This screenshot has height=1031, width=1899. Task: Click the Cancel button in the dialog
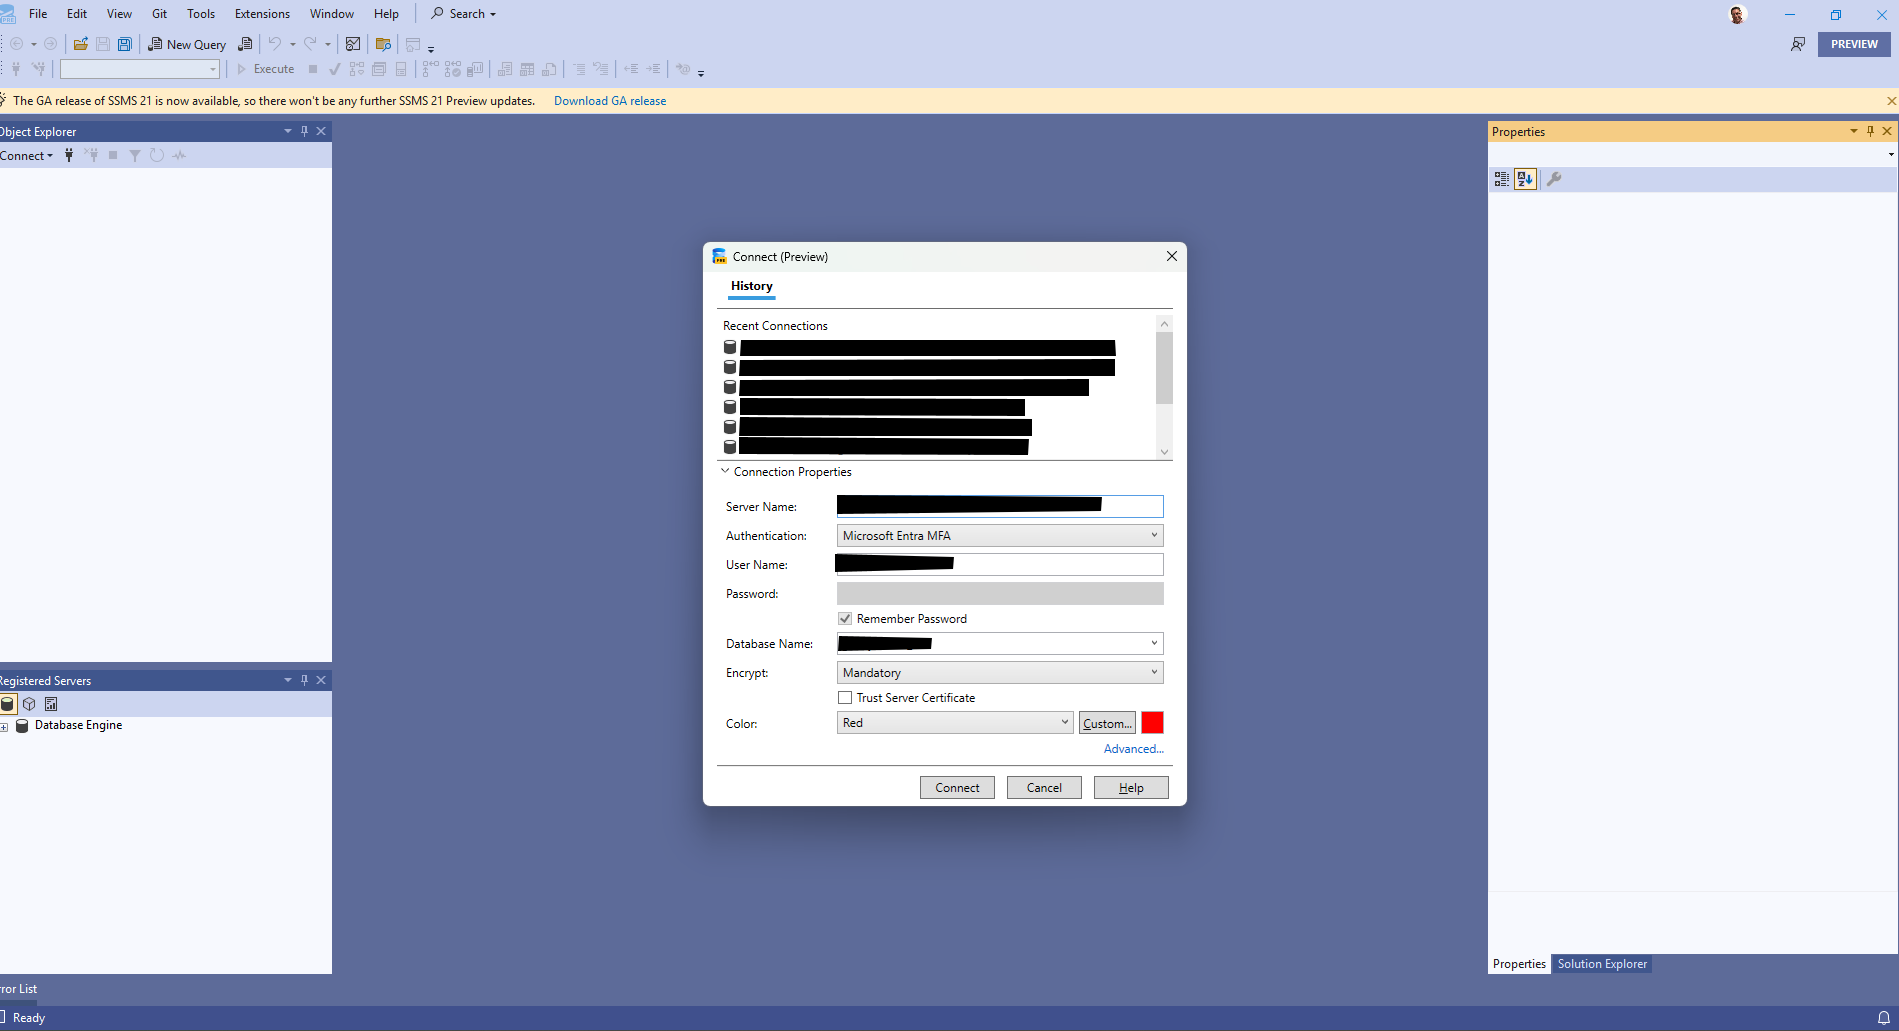[1044, 788]
